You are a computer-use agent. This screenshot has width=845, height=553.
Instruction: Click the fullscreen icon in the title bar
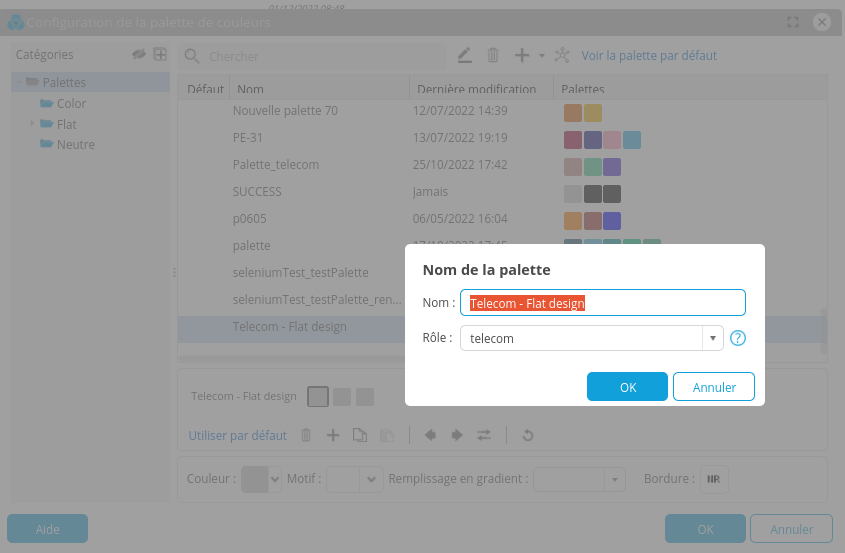click(x=793, y=22)
